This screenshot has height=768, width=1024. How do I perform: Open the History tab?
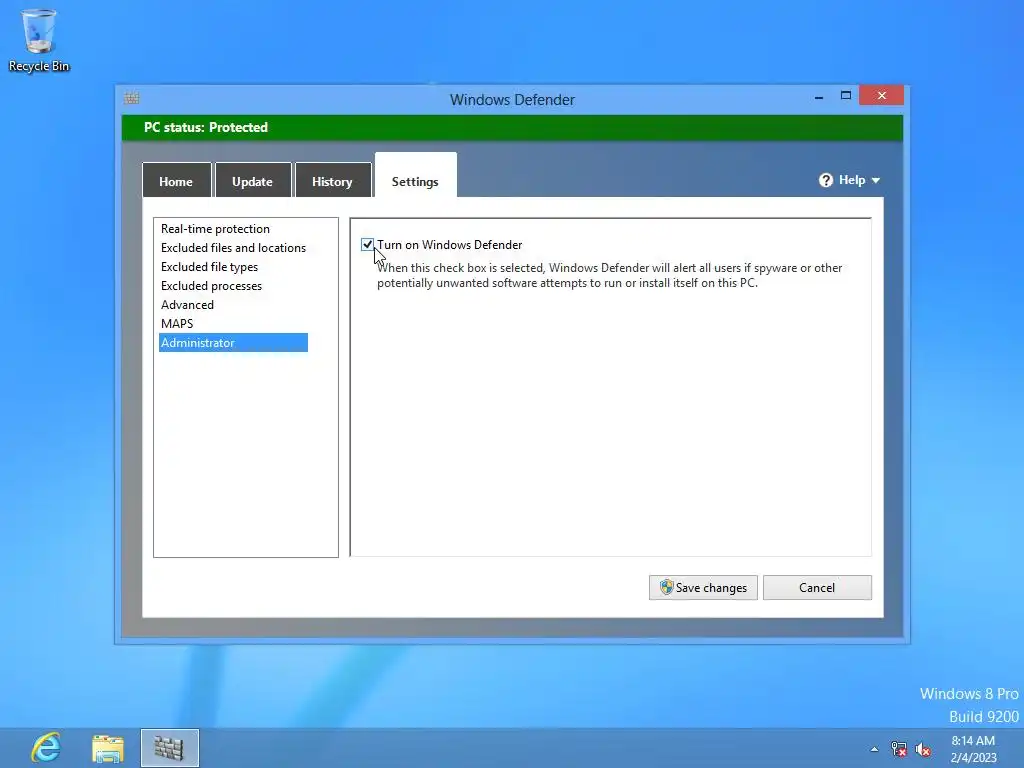coord(332,181)
